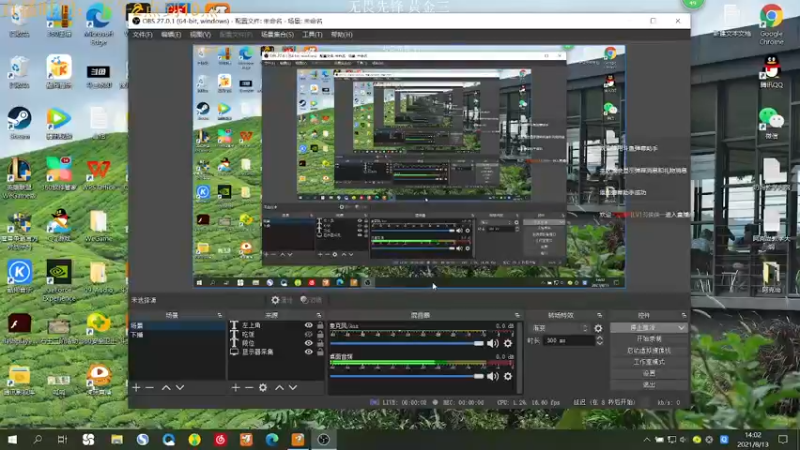The width and height of the screenshot is (800, 450).
Task: Pop out the Sources dock panel
Action: coord(319,315)
